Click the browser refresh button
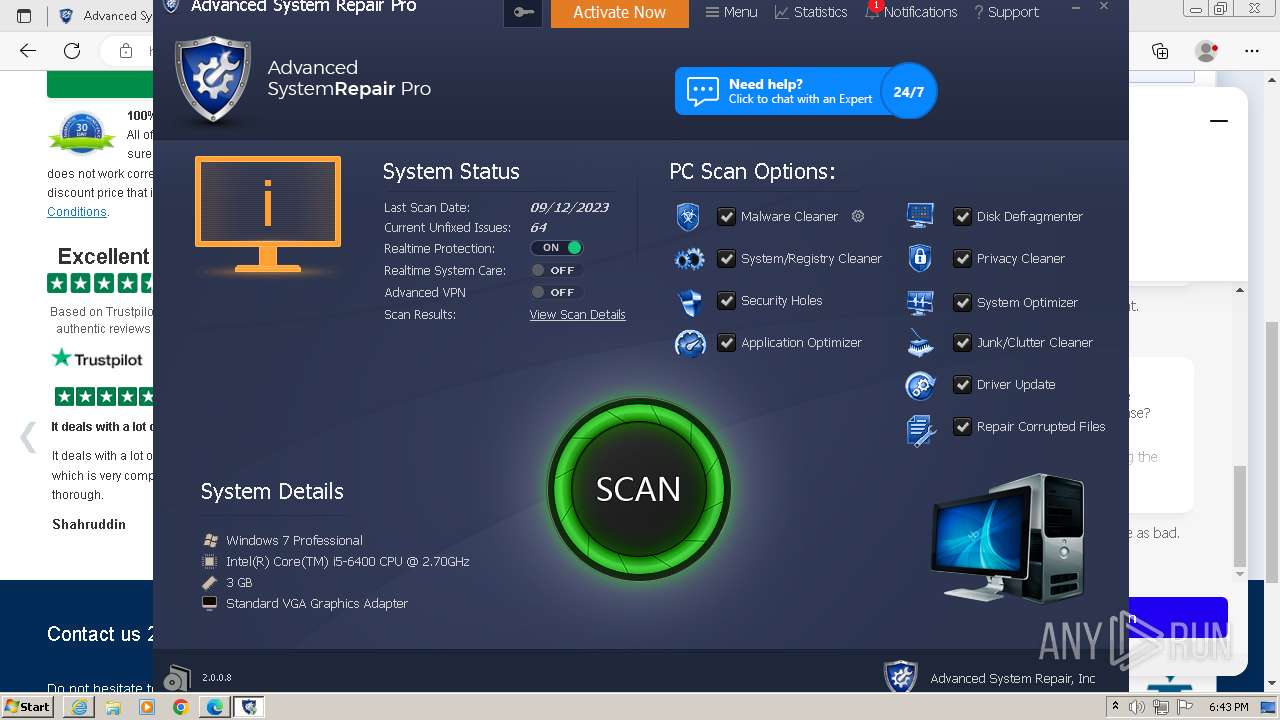This screenshot has height=720, width=1280. pos(72,50)
